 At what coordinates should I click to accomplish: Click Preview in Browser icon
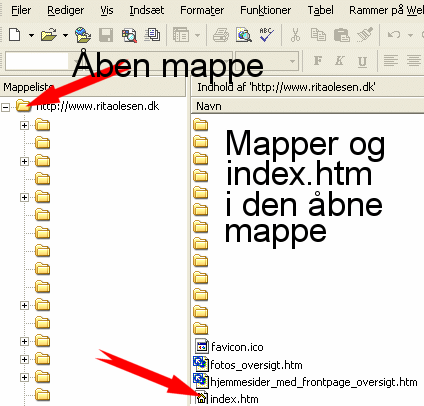coord(244,35)
